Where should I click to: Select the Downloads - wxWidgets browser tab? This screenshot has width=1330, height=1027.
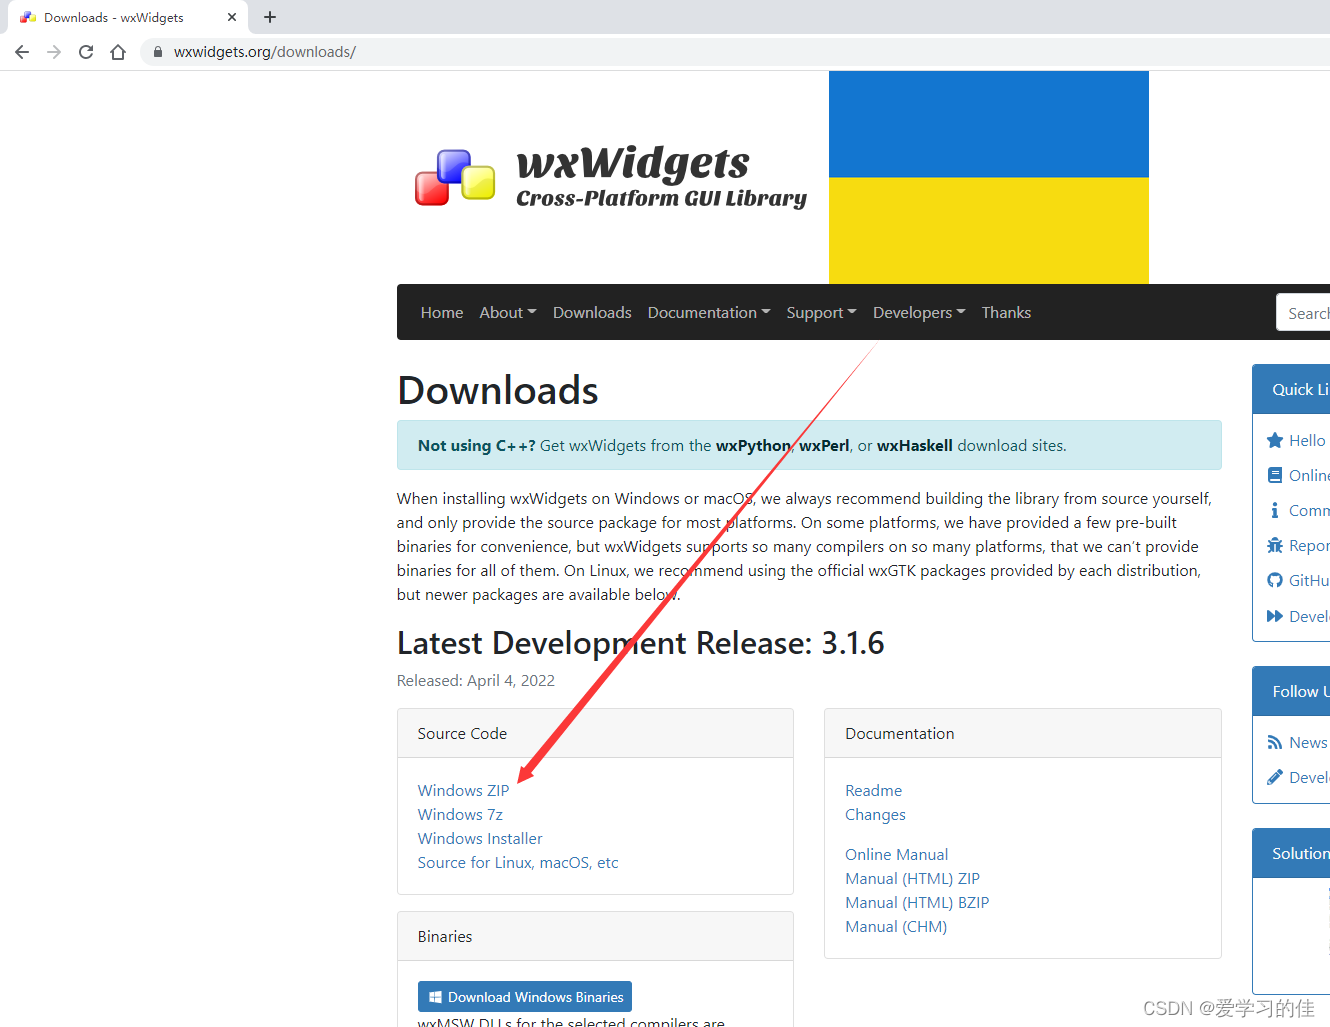(128, 17)
